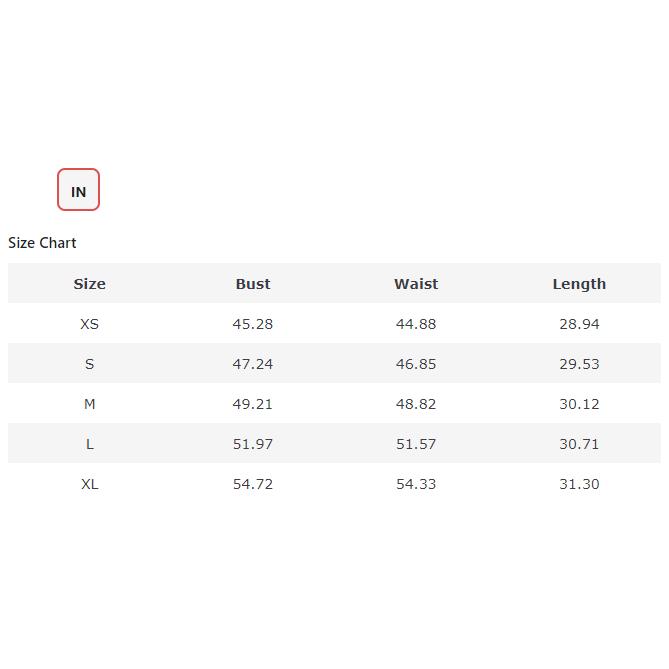Select the XL size row label
This screenshot has height=669, width=669.
click(x=89, y=484)
